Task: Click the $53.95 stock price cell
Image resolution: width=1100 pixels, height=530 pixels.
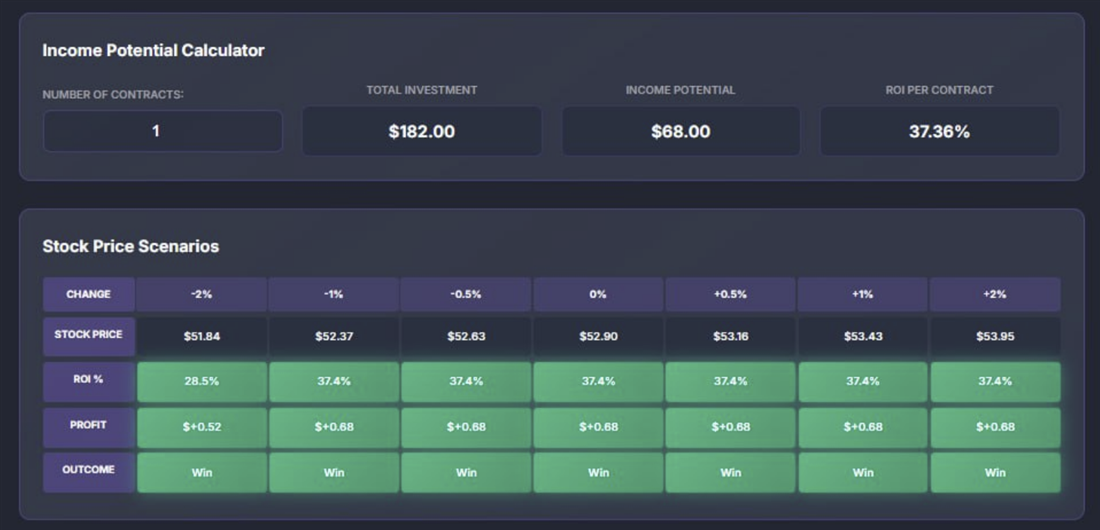Action: point(995,336)
